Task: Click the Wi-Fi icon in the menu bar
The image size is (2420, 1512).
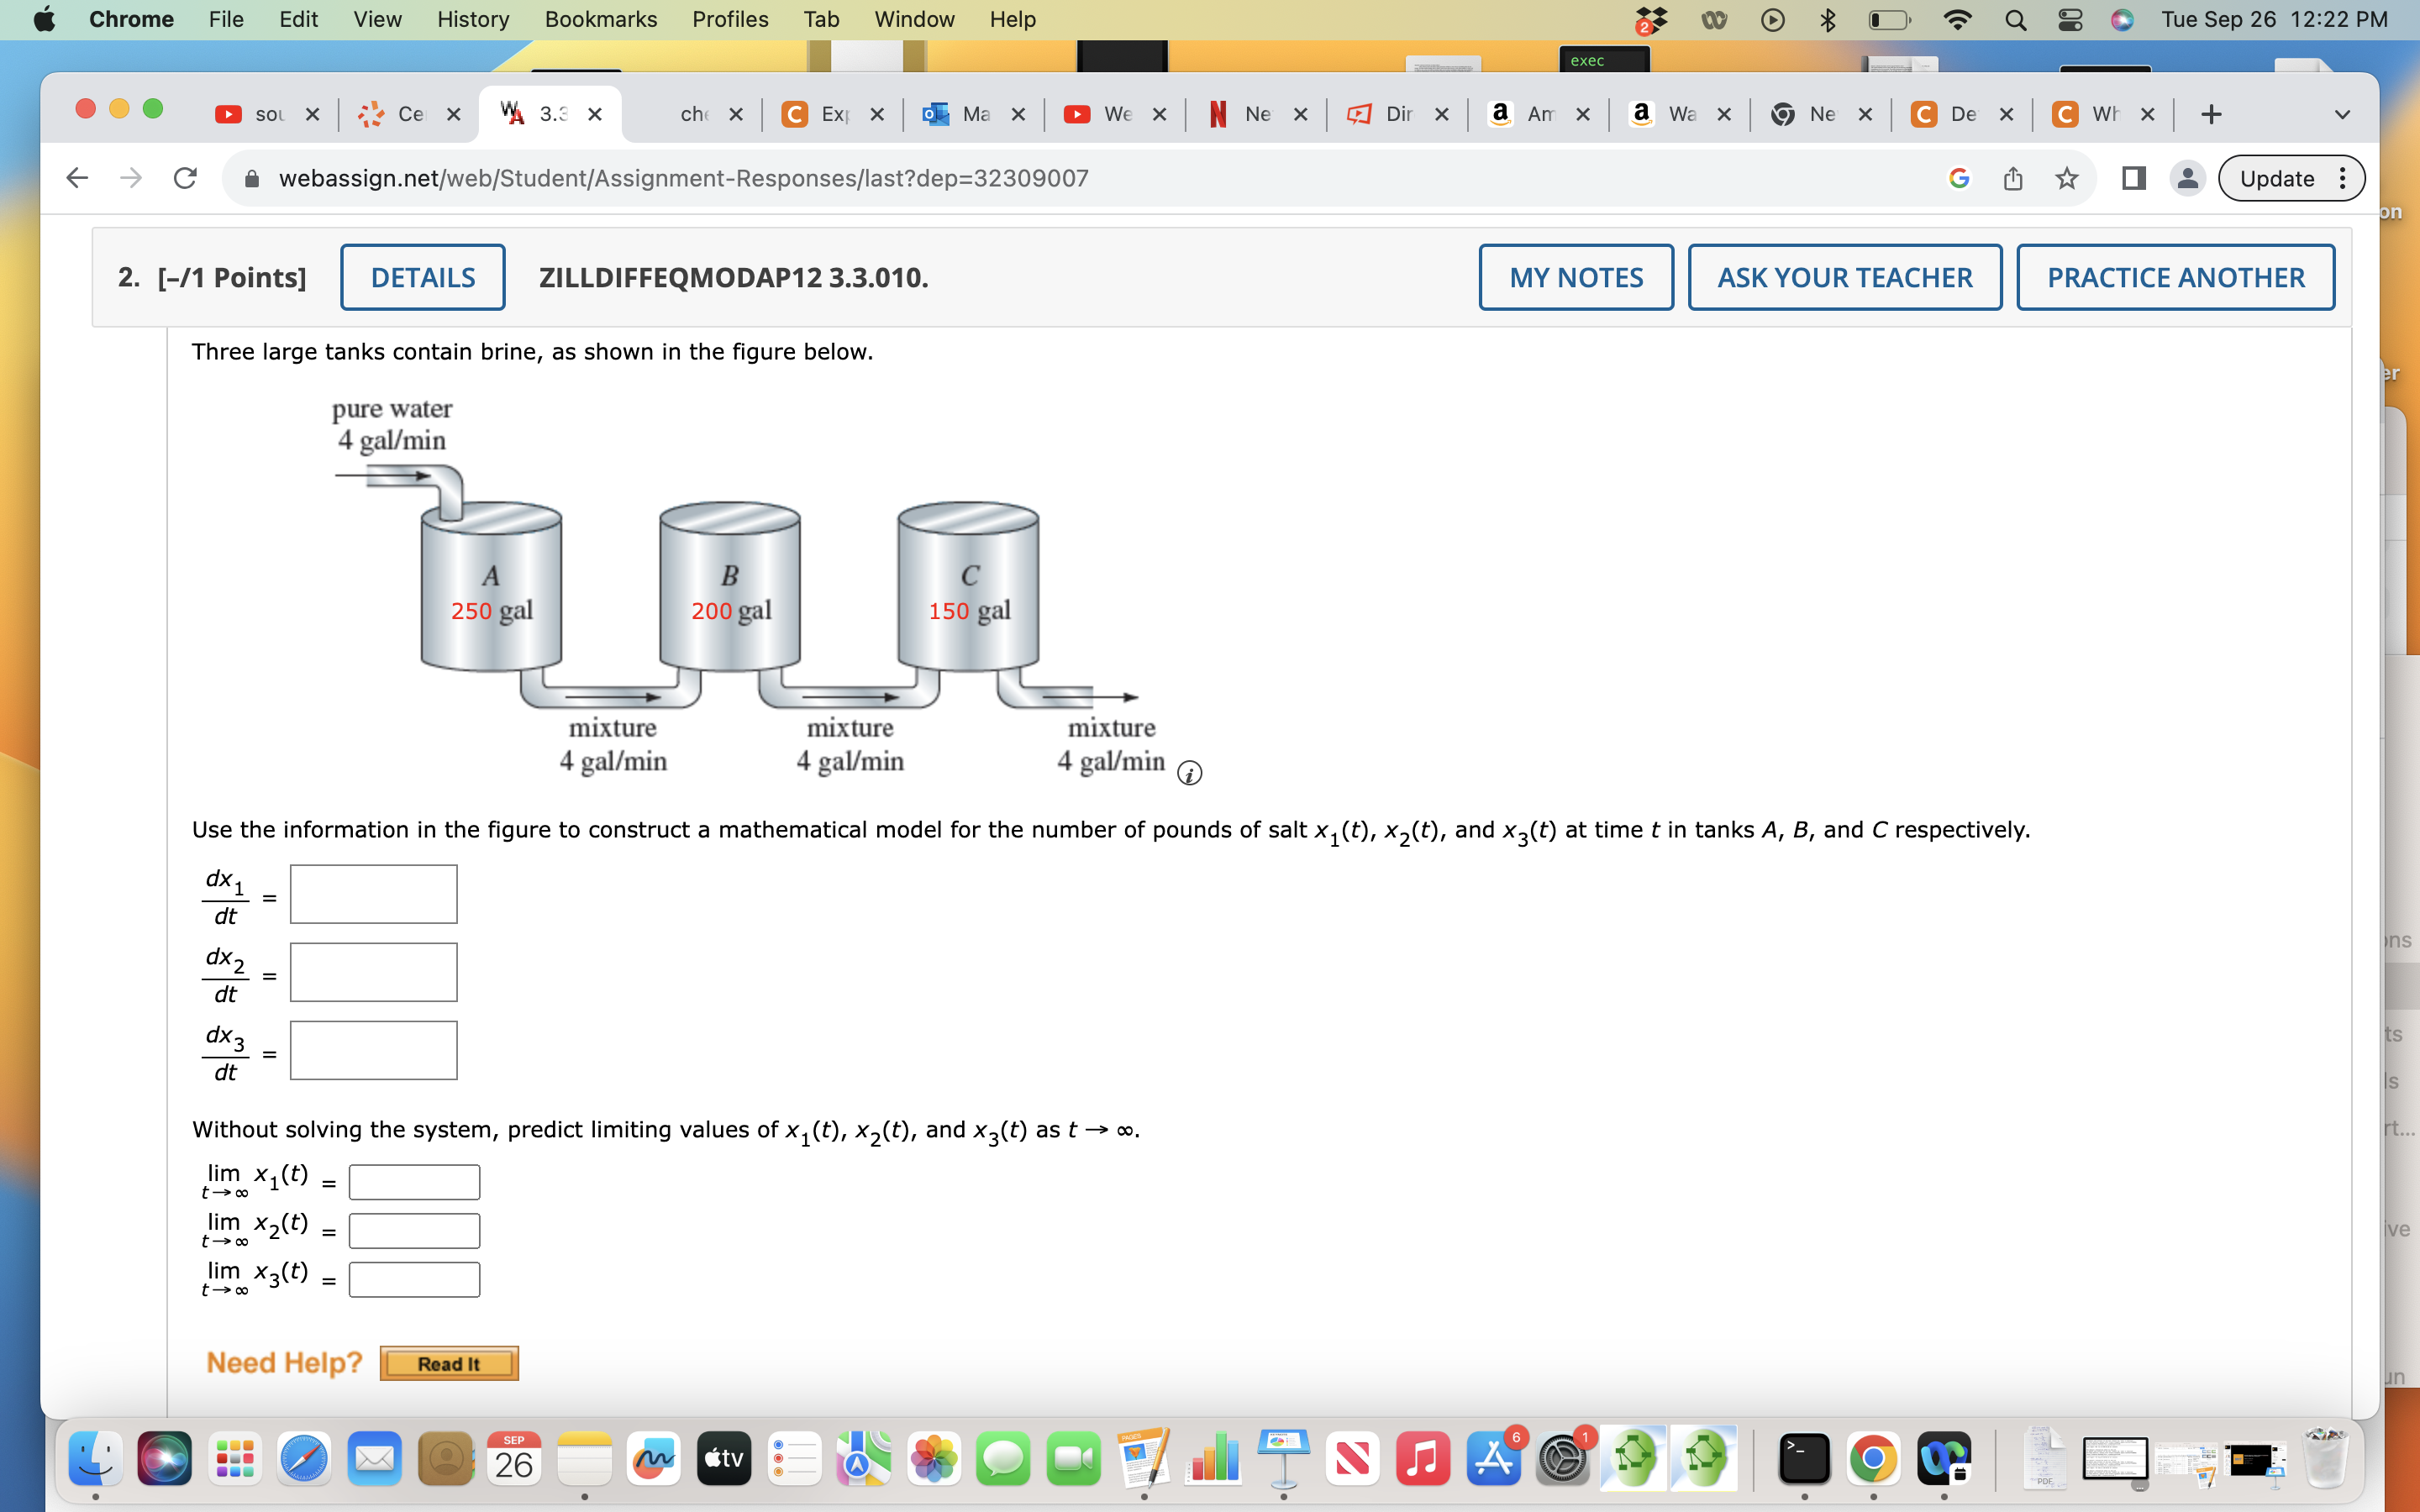Action: tap(1958, 19)
